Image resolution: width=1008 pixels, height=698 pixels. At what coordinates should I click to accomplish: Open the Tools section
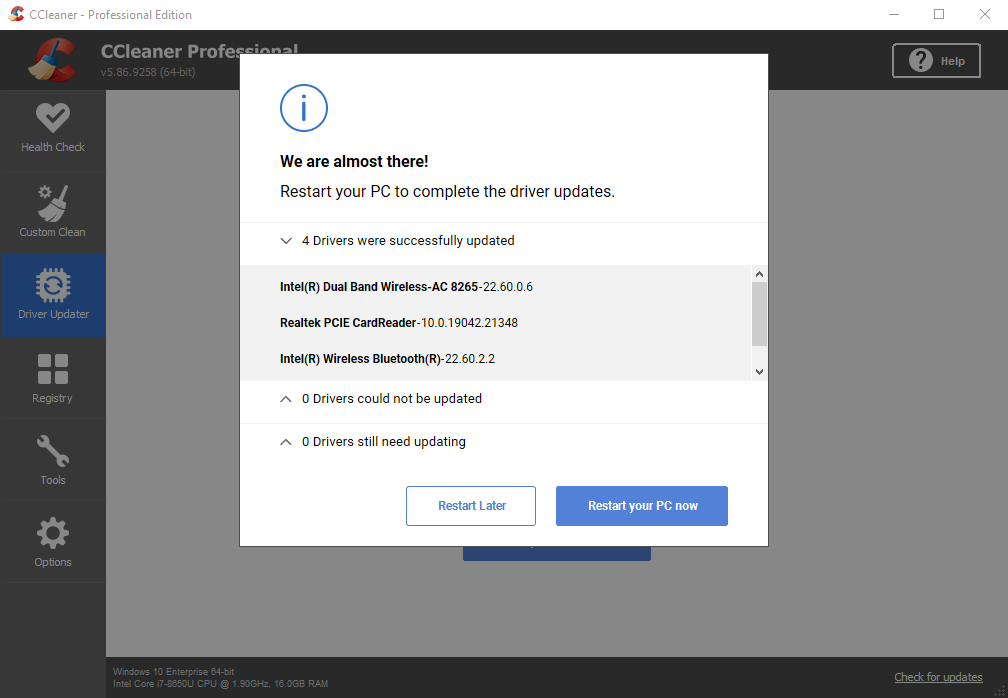click(x=53, y=460)
